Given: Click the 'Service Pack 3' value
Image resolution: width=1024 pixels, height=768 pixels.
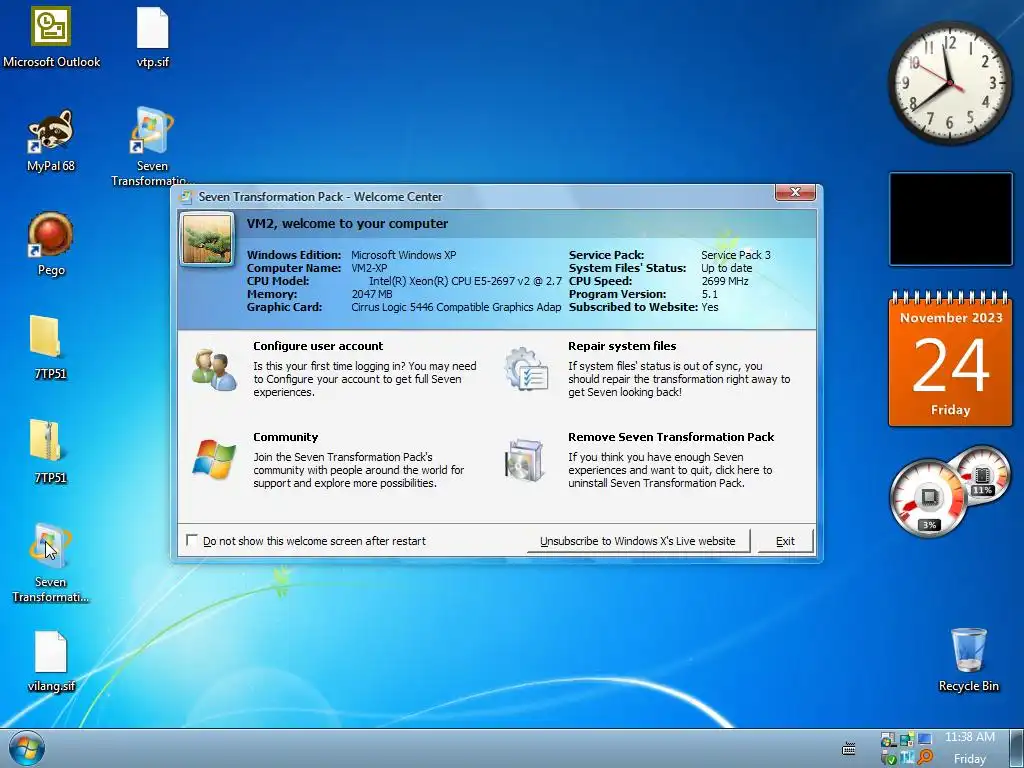Looking at the screenshot, I should click(736, 255).
